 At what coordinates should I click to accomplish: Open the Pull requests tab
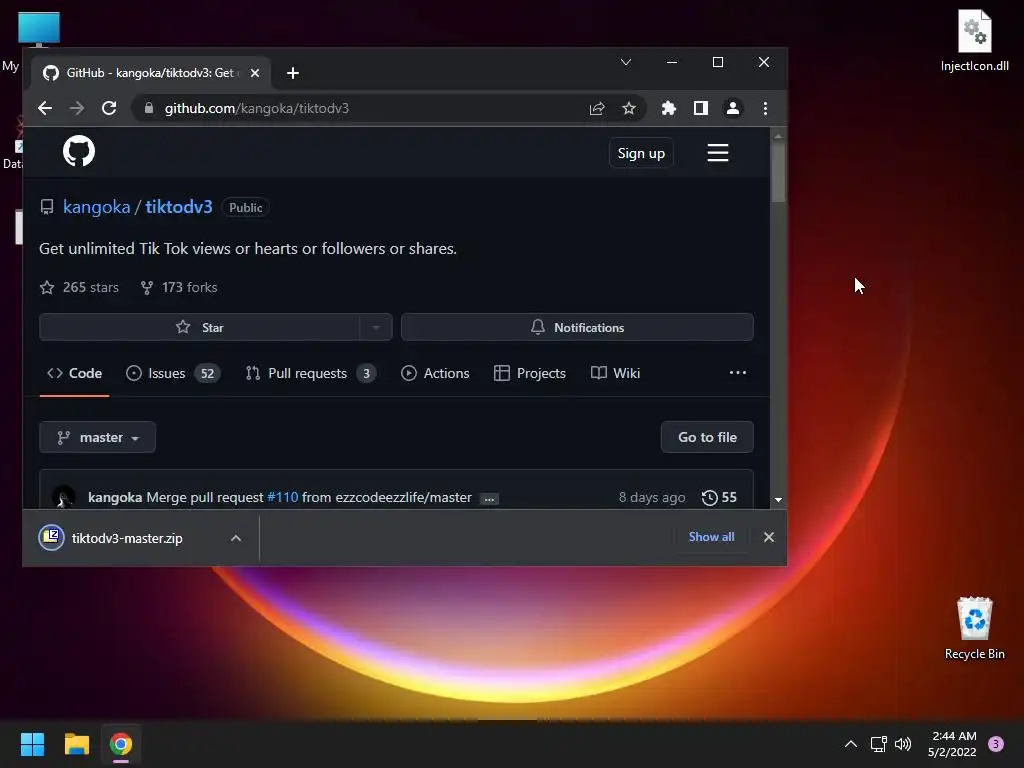[x=310, y=374]
